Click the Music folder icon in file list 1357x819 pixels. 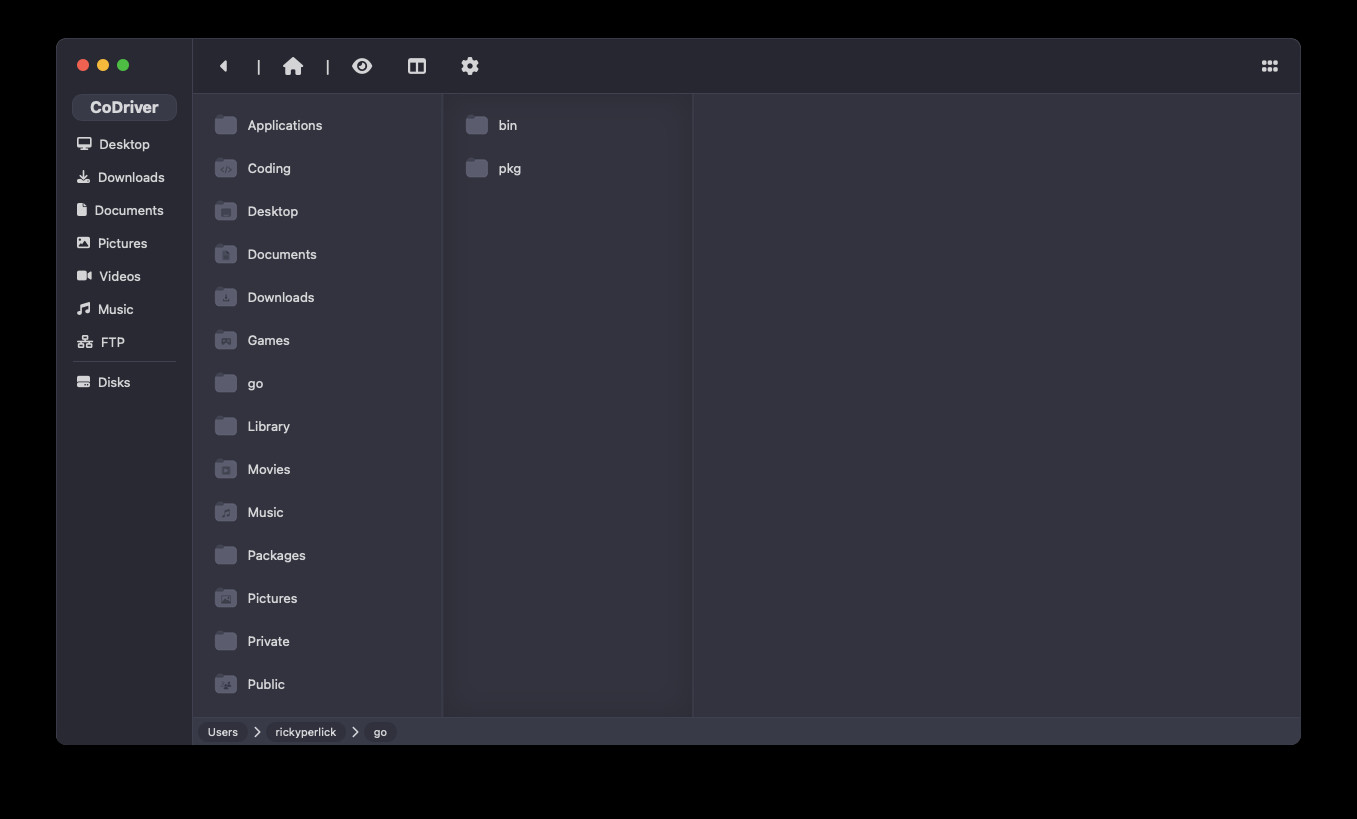pyautogui.click(x=226, y=512)
